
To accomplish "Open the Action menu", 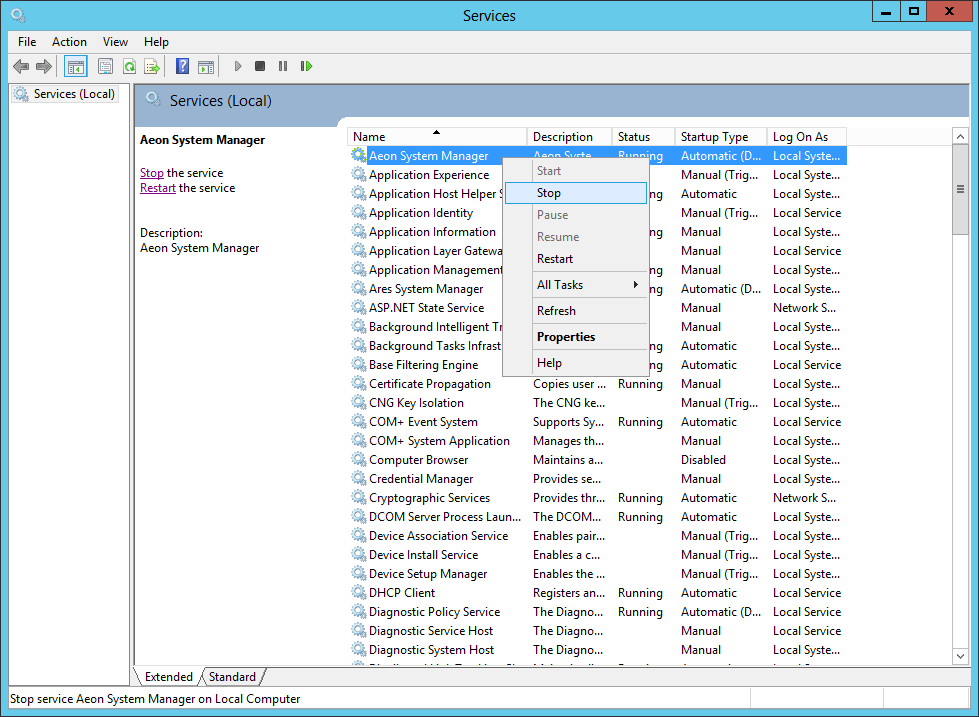I will click(x=69, y=42).
